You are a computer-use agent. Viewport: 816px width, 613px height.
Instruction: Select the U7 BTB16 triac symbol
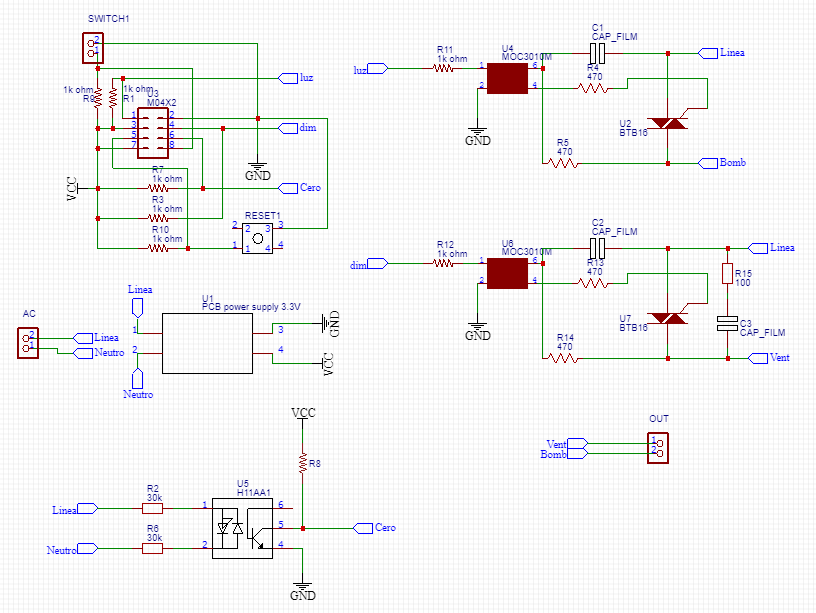pos(668,318)
